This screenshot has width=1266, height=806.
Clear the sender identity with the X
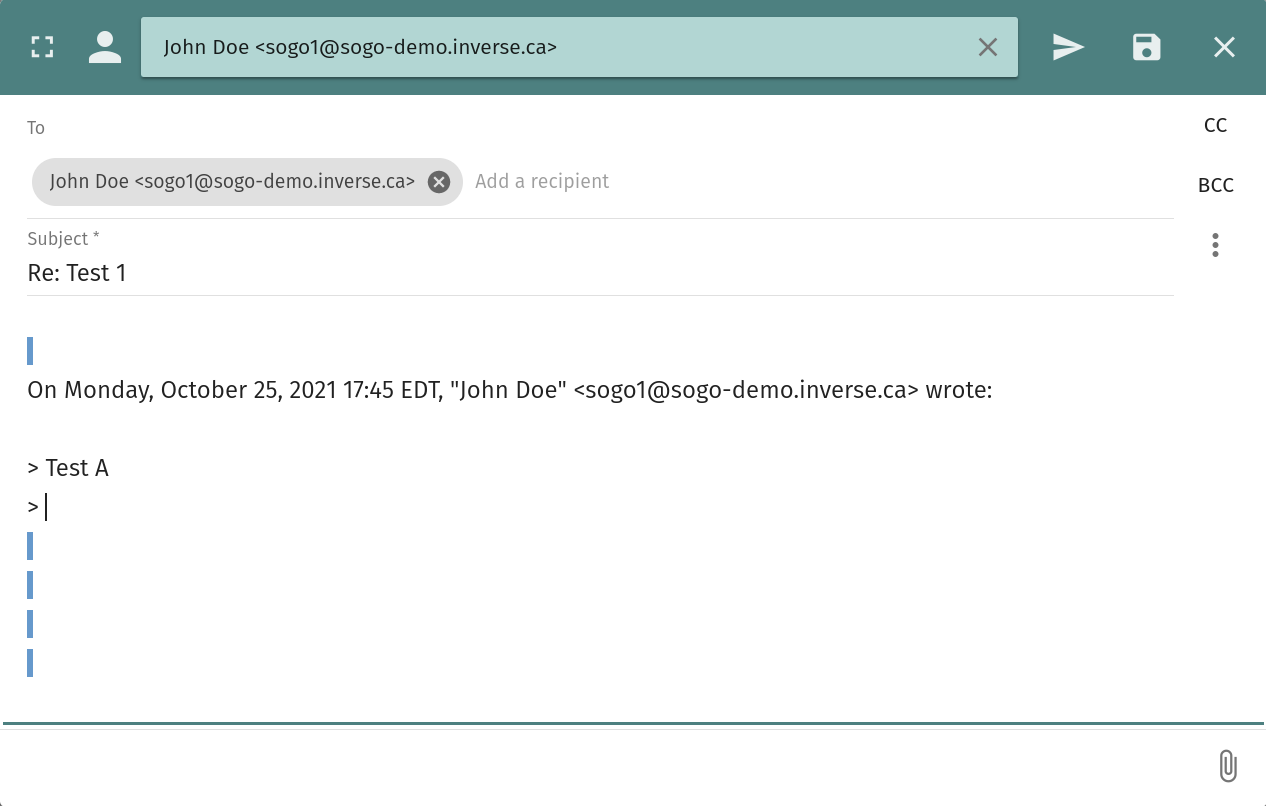(987, 47)
